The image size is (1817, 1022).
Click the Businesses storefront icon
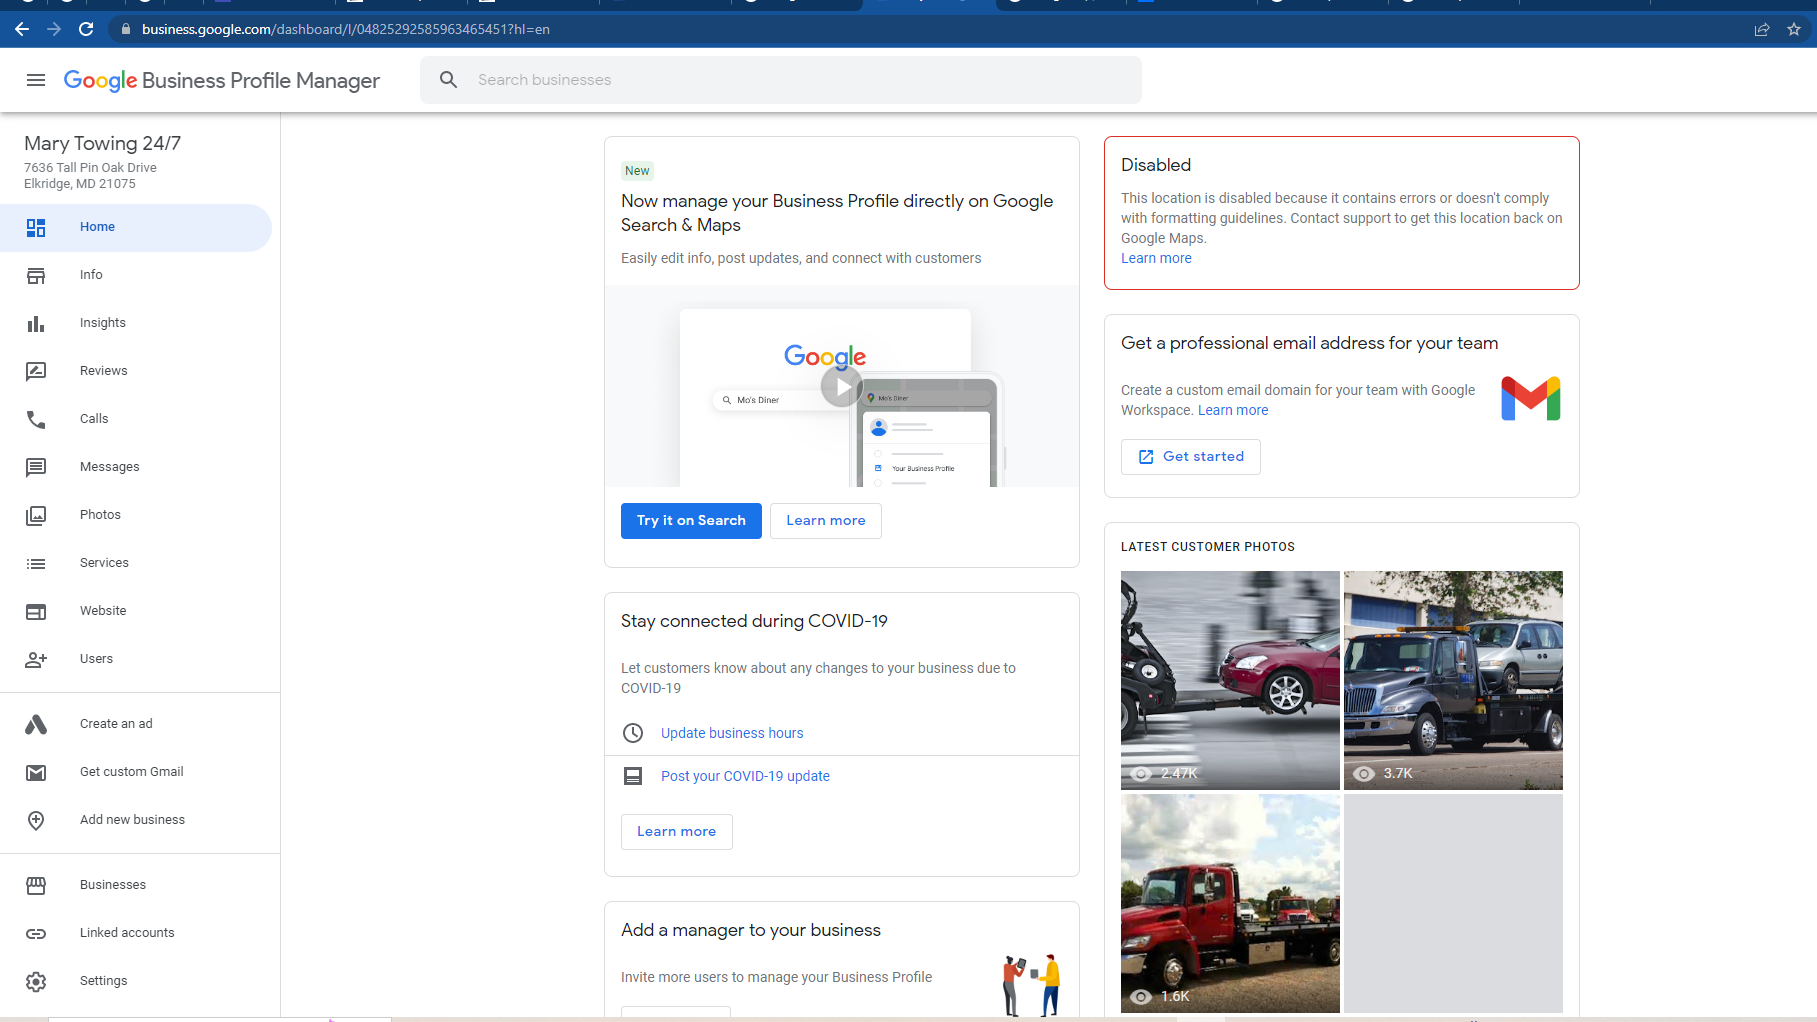[36, 885]
